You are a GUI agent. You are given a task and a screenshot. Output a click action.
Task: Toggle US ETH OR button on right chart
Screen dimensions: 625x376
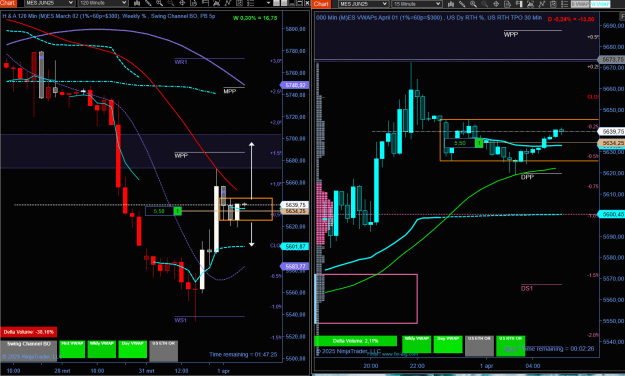(x=479, y=345)
